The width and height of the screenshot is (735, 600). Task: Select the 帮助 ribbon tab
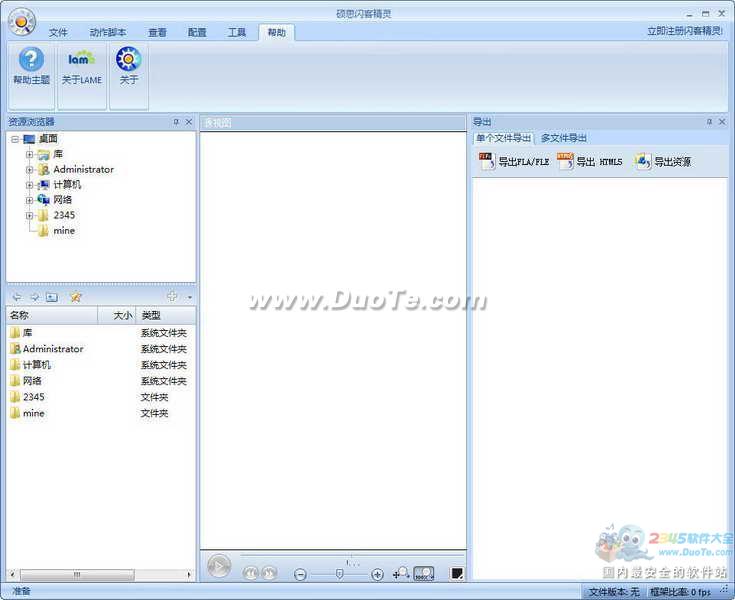tap(277, 32)
